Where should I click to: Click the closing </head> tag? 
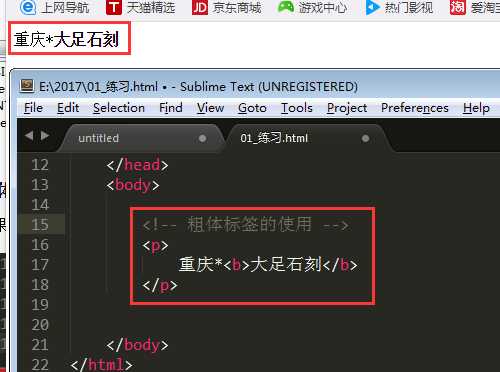137,165
